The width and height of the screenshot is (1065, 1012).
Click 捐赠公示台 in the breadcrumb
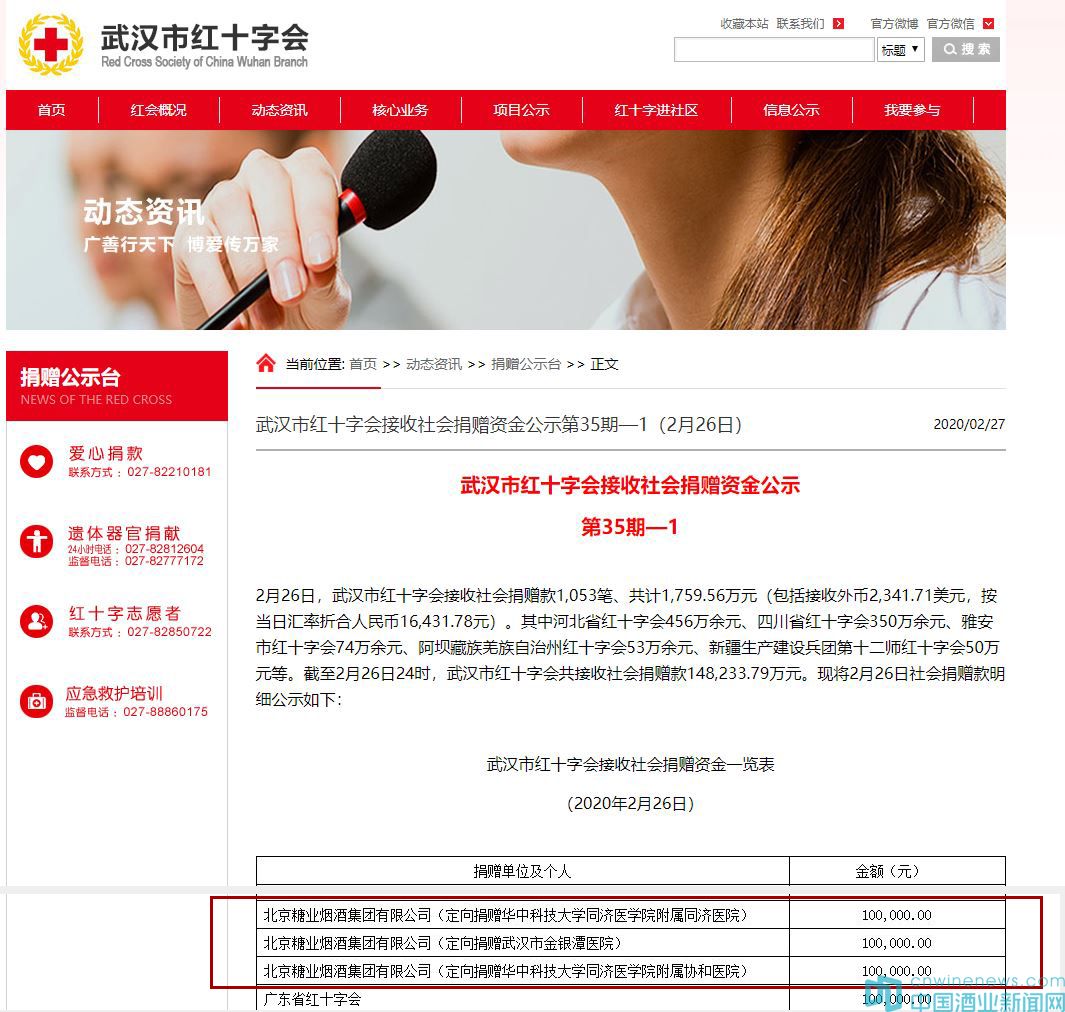pos(526,364)
